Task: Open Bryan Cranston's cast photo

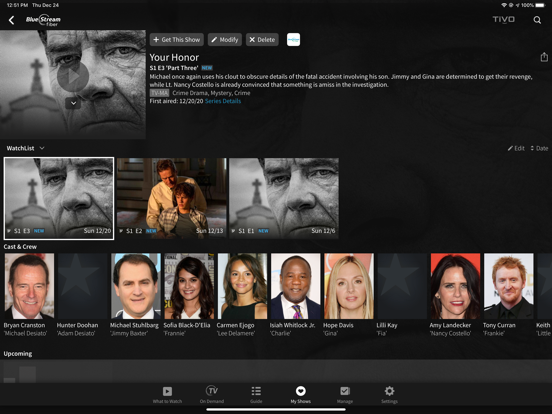Action: point(29,286)
